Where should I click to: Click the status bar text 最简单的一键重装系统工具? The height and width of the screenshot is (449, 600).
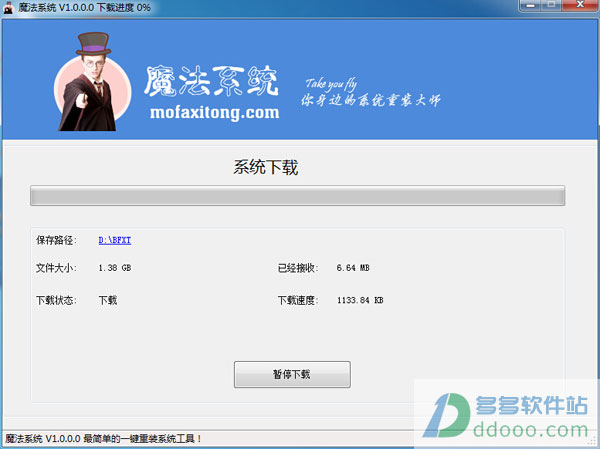[x=142, y=439]
